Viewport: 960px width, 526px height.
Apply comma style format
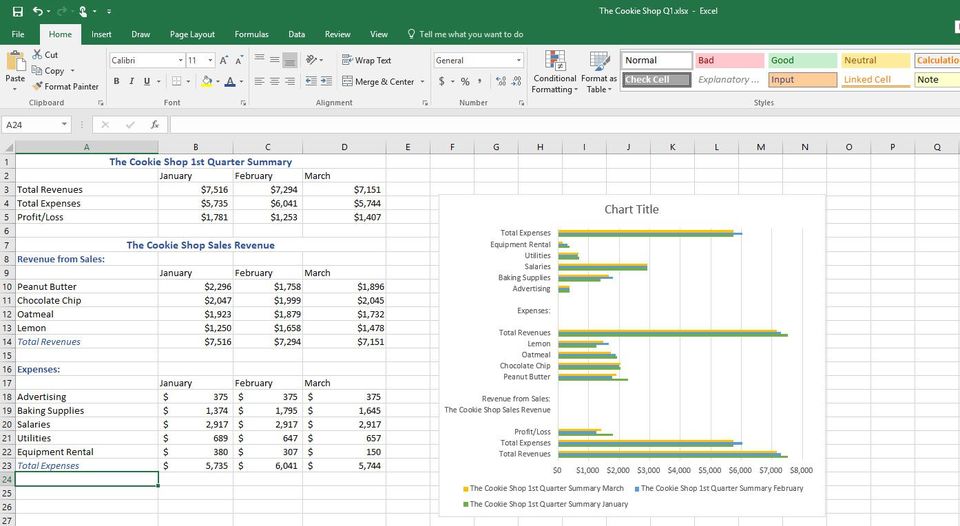tap(480, 81)
